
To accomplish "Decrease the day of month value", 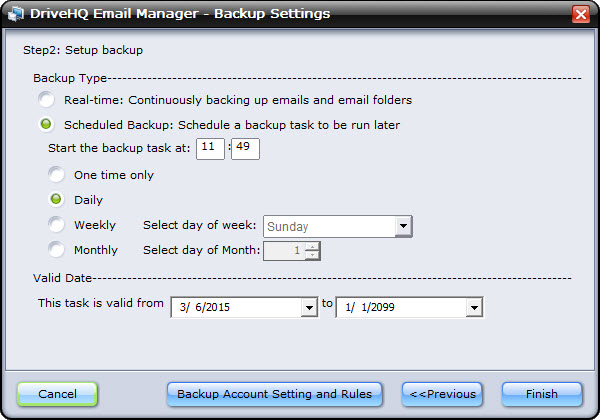I will (313, 255).
